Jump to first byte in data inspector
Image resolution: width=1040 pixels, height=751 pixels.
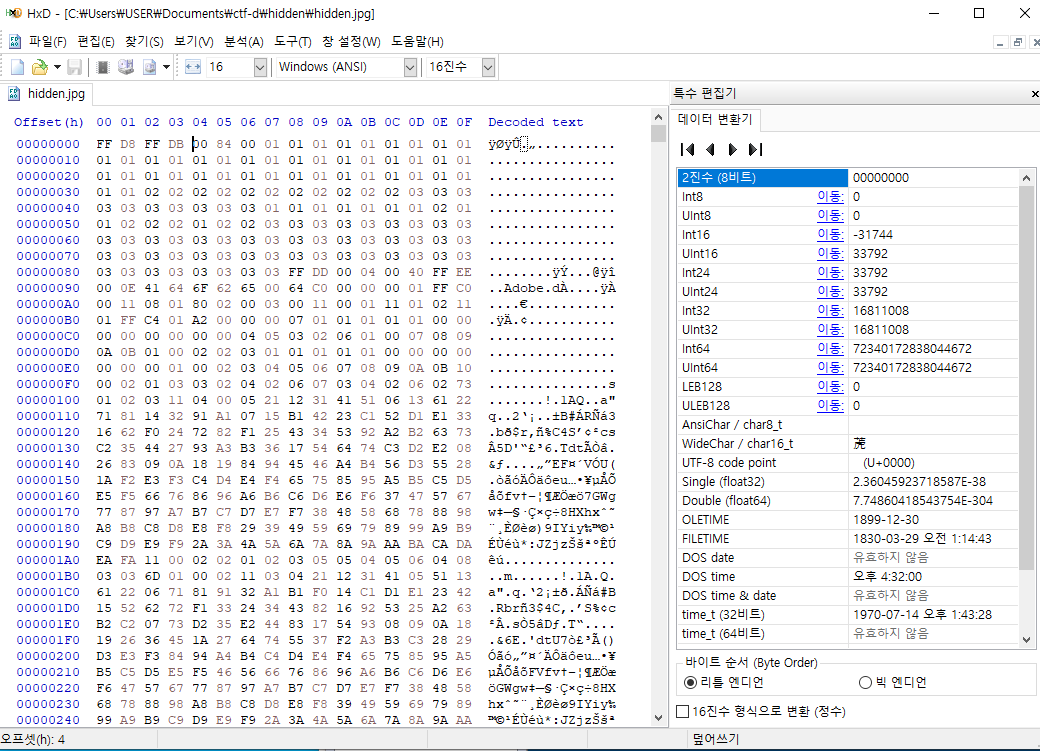tap(688, 149)
